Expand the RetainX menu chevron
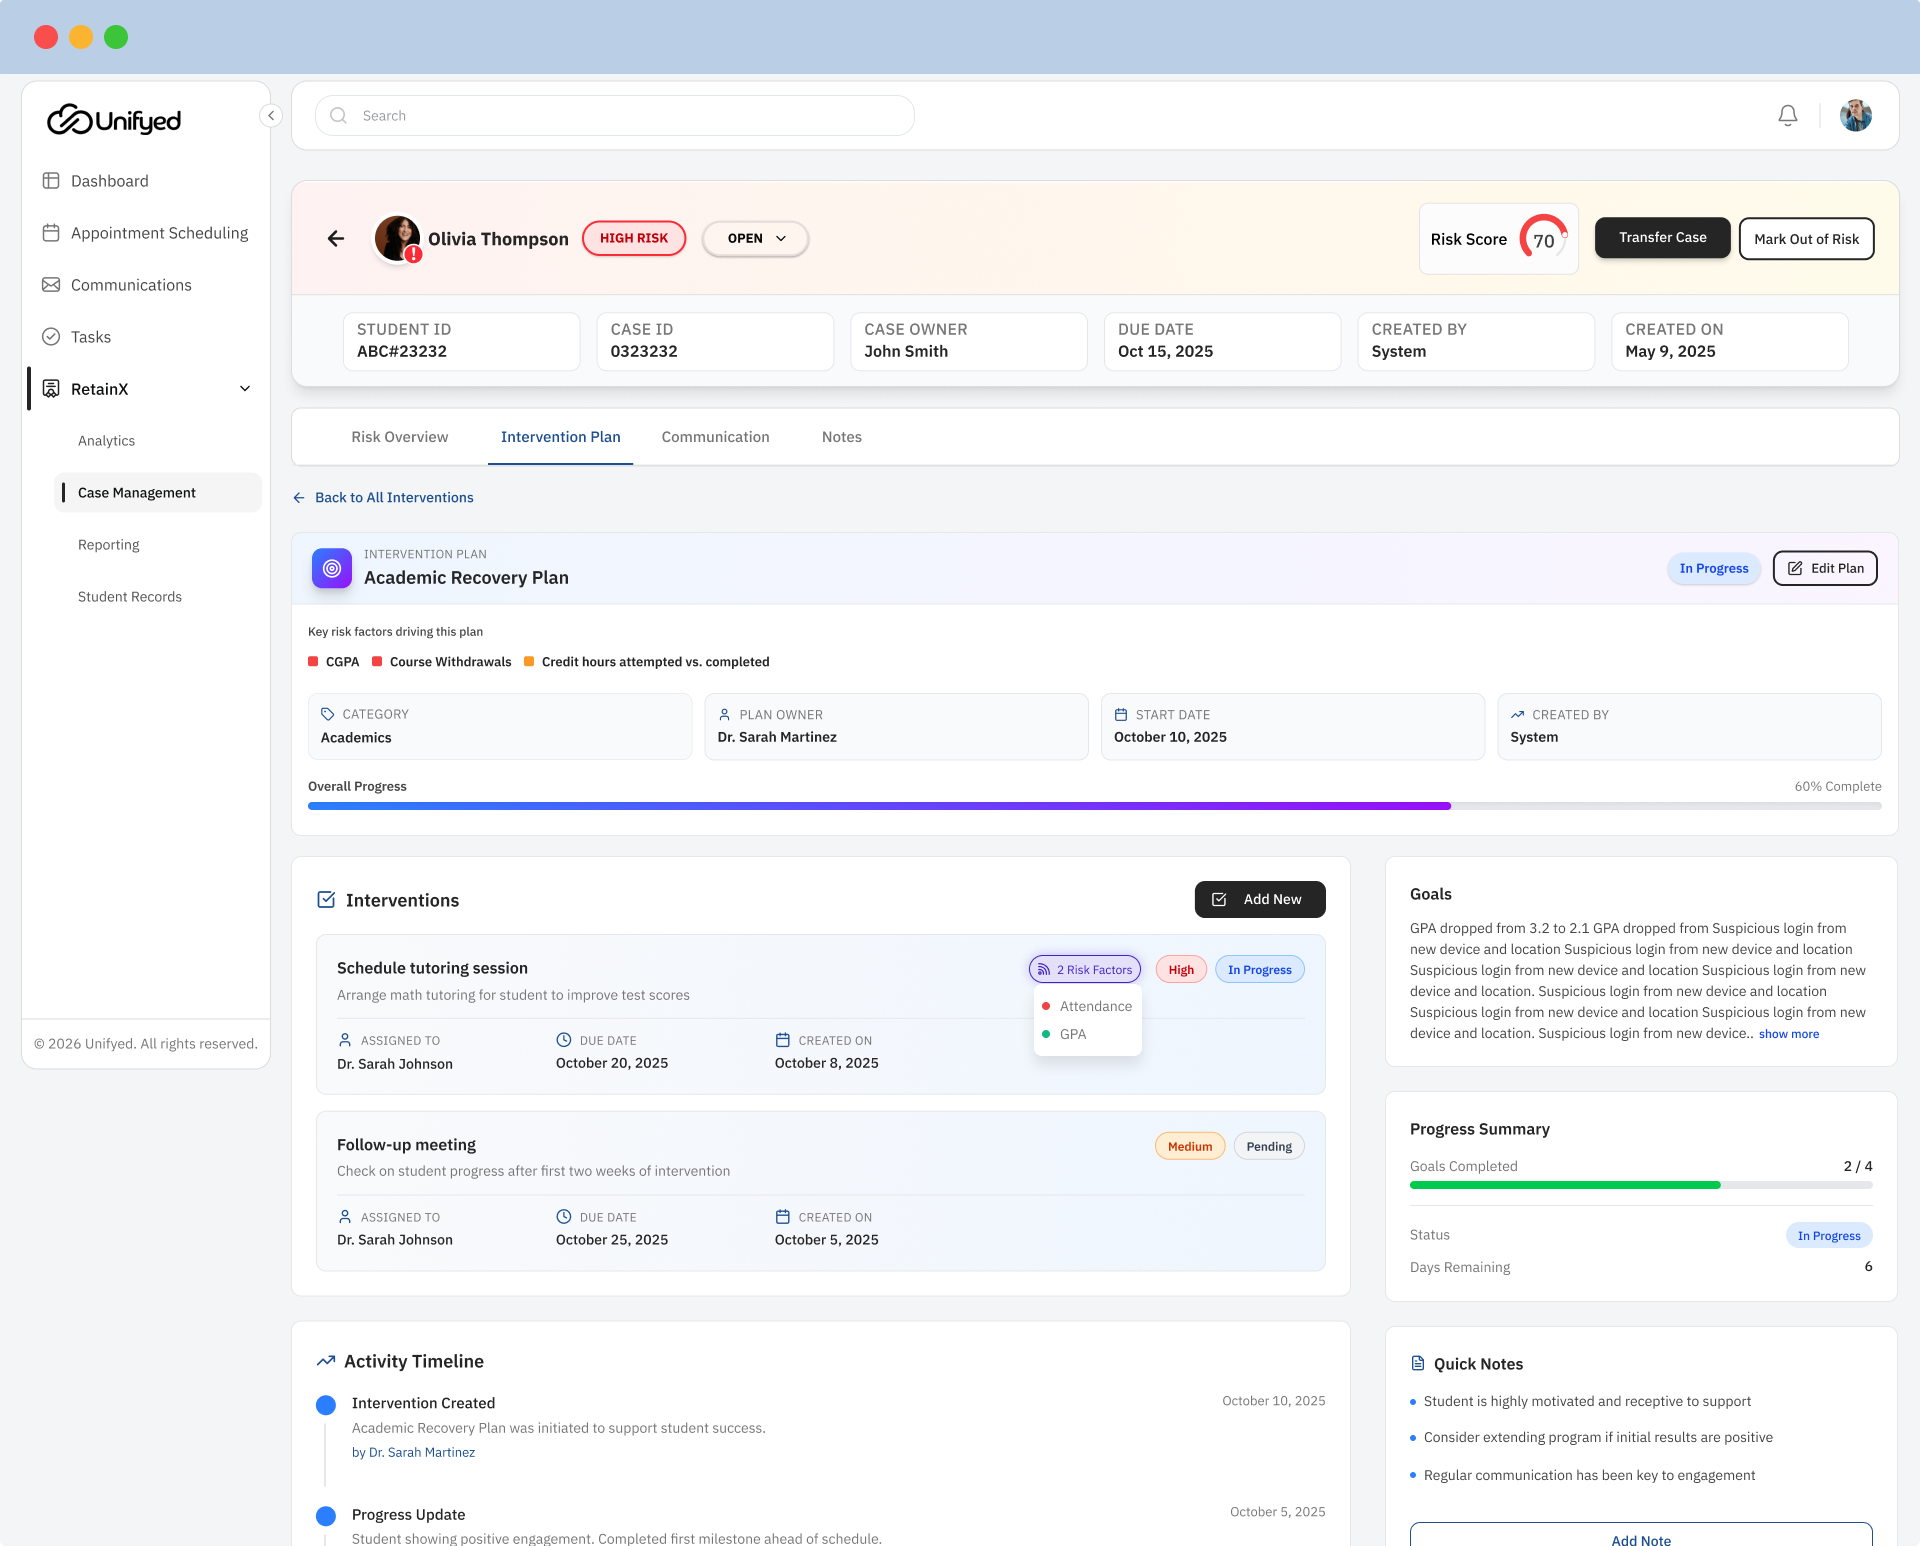The width and height of the screenshot is (1920, 1546). tap(245, 389)
